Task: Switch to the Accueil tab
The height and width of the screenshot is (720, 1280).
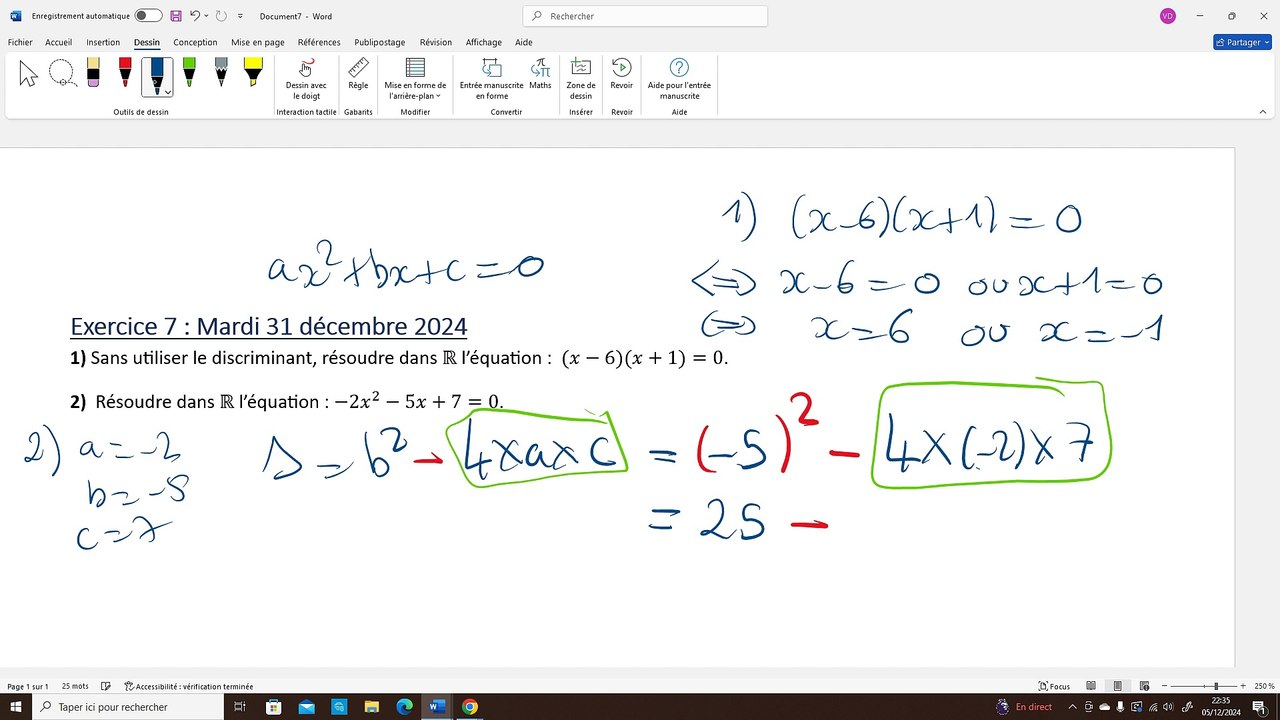Action: click(59, 42)
